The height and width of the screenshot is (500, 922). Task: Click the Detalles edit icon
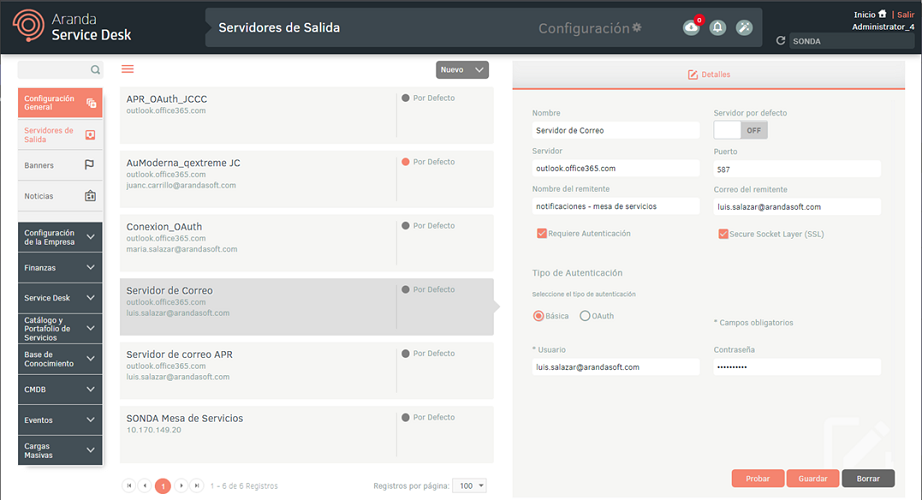point(693,75)
